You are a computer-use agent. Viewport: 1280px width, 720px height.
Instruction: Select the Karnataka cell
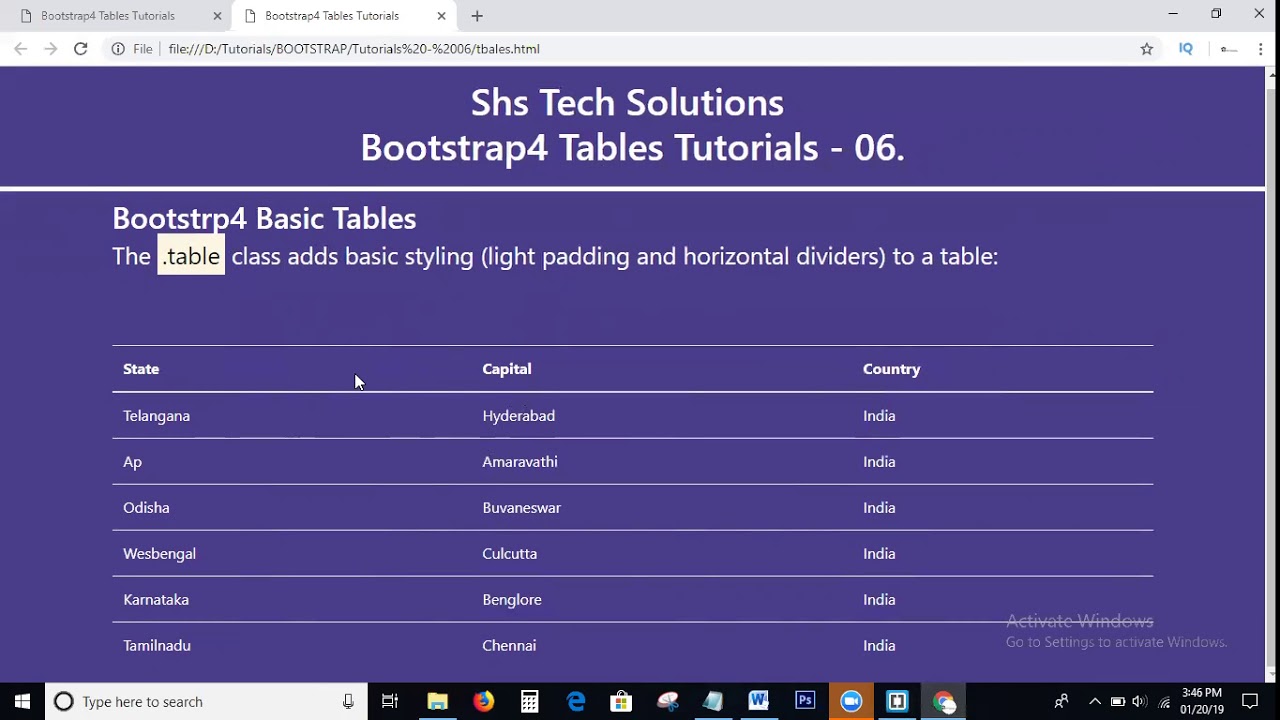[156, 600]
